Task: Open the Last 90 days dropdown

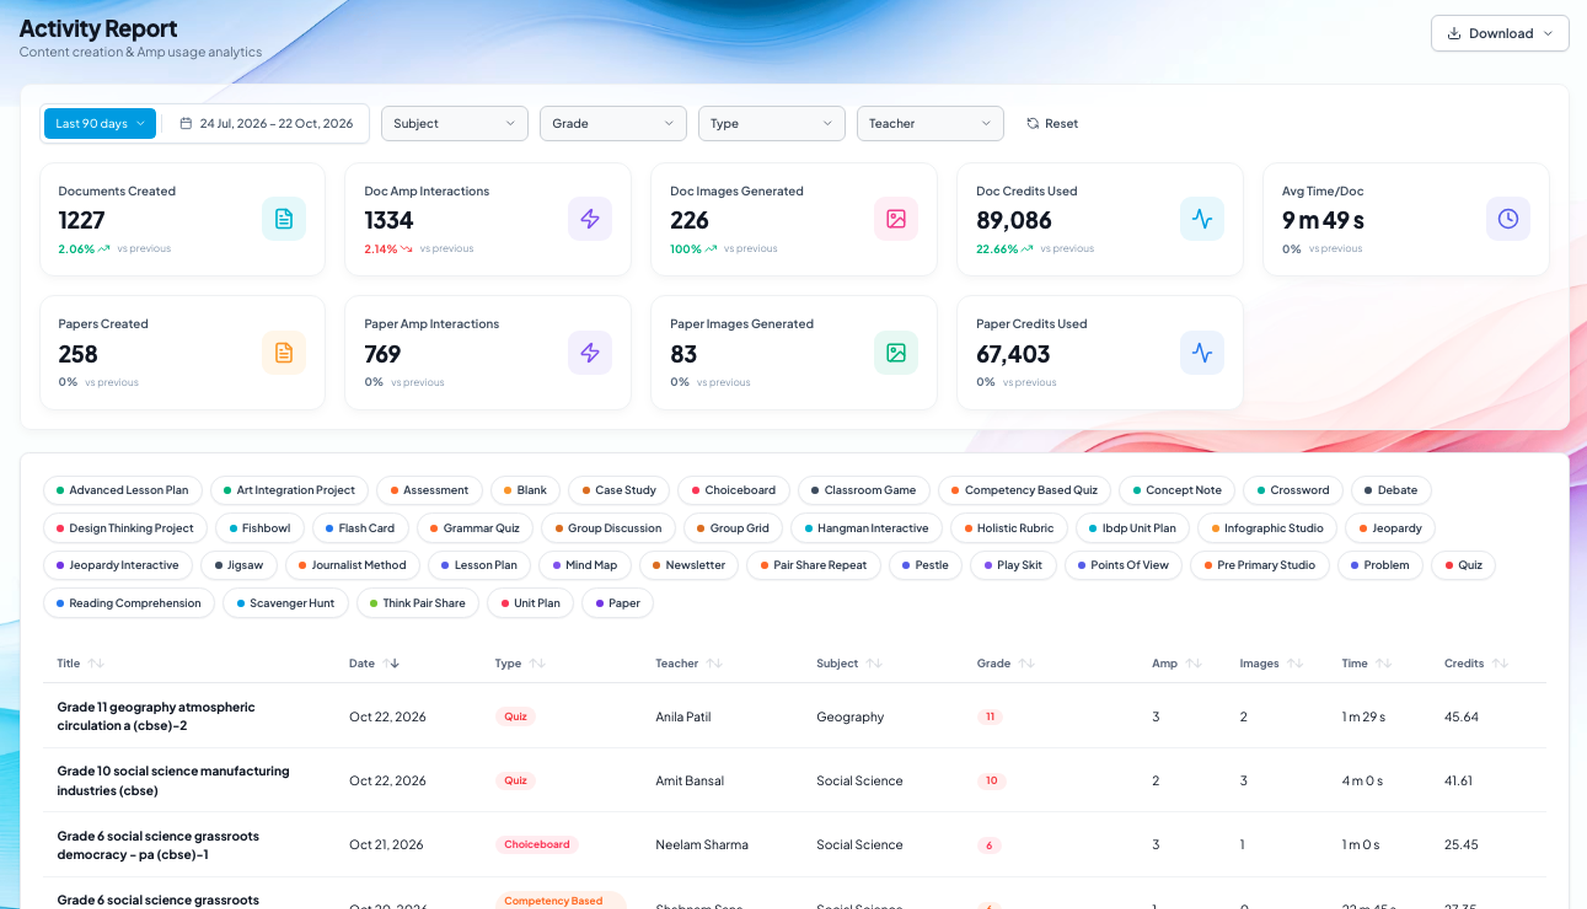Action: coord(100,124)
